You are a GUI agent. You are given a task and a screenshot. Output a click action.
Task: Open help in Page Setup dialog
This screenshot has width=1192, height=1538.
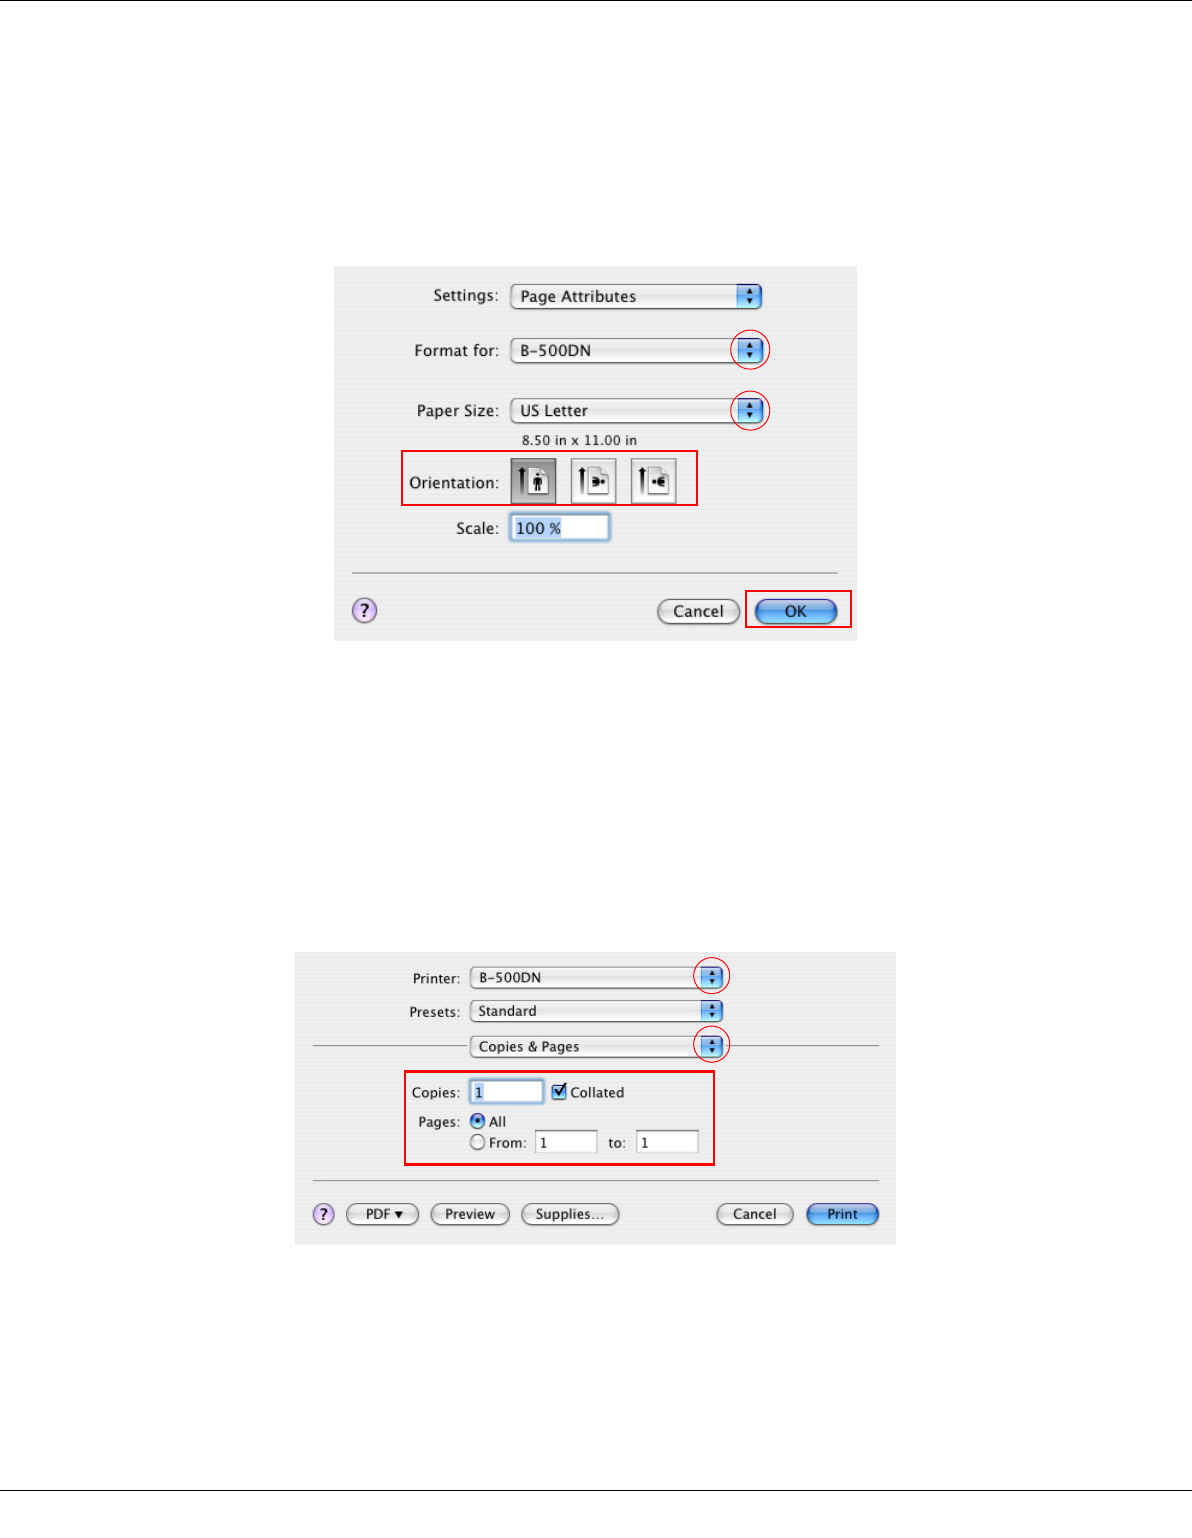pos(365,610)
